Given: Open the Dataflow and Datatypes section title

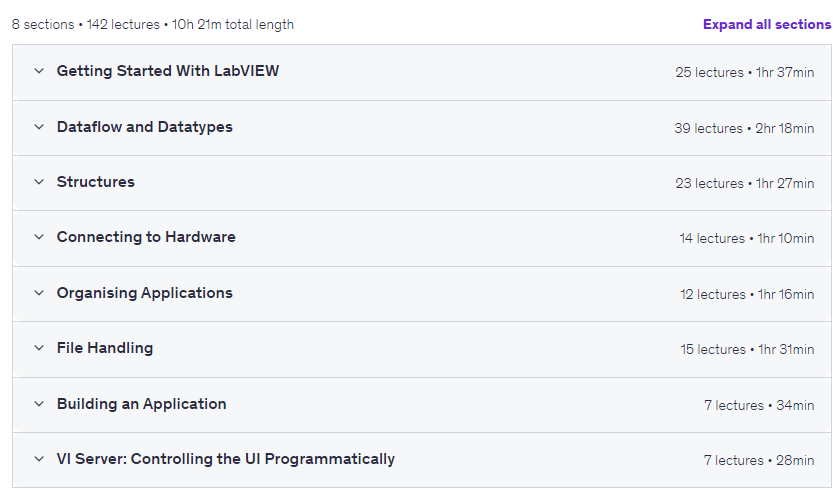Looking at the screenshot, I should [145, 127].
